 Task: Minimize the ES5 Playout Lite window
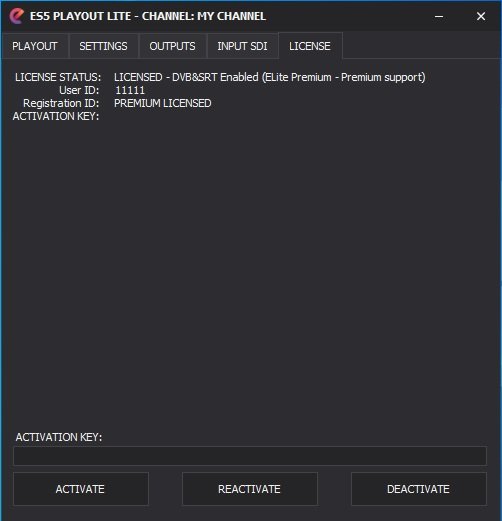439,16
